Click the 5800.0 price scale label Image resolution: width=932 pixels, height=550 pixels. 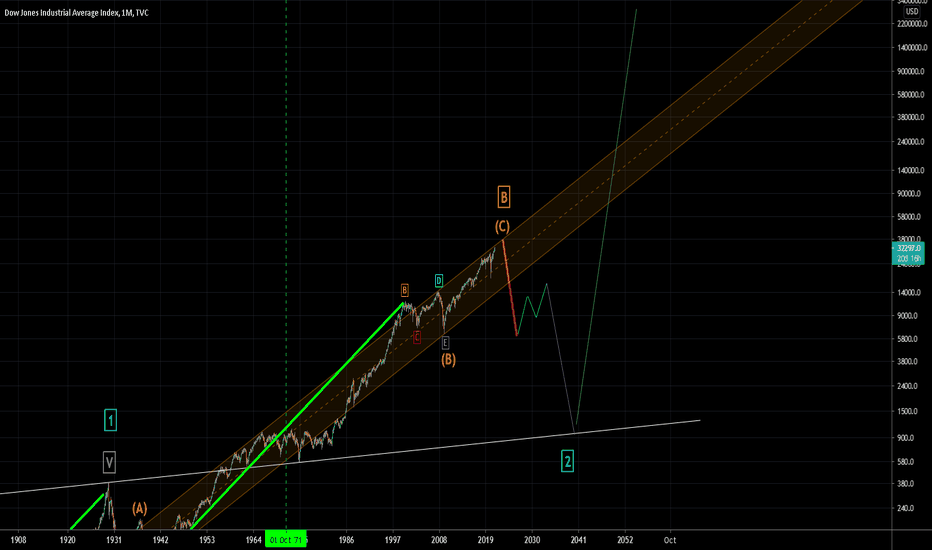(909, 339)
